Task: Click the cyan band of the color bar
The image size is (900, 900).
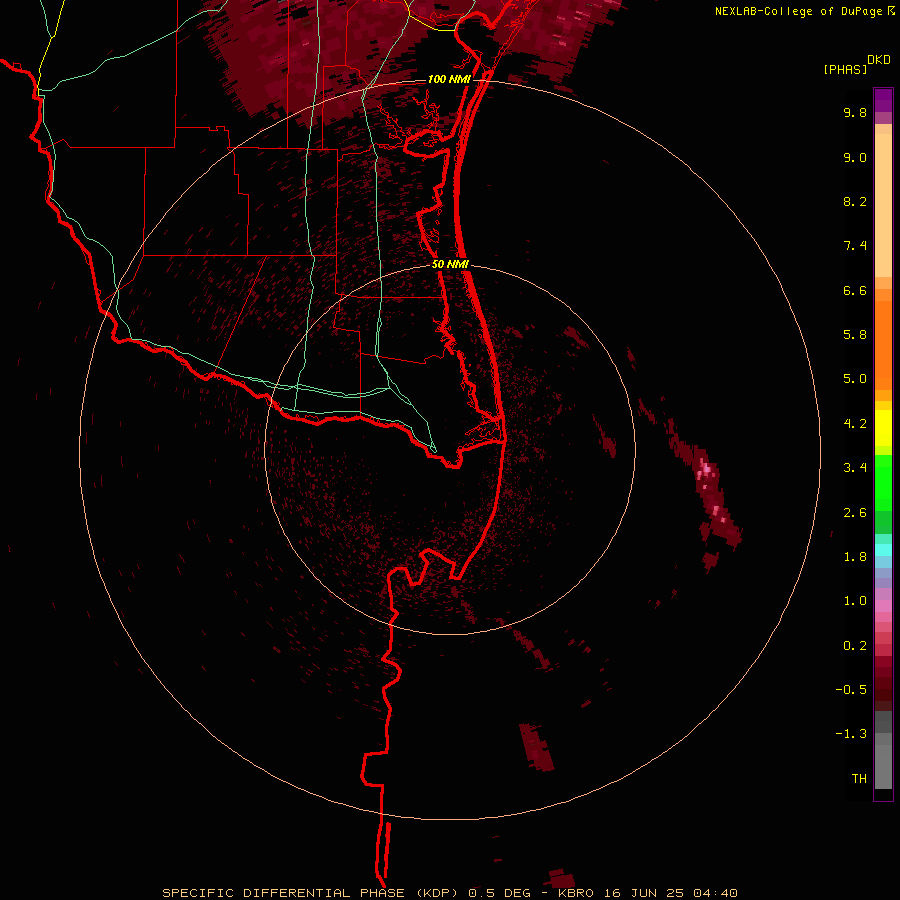Action: coord(883,550)
